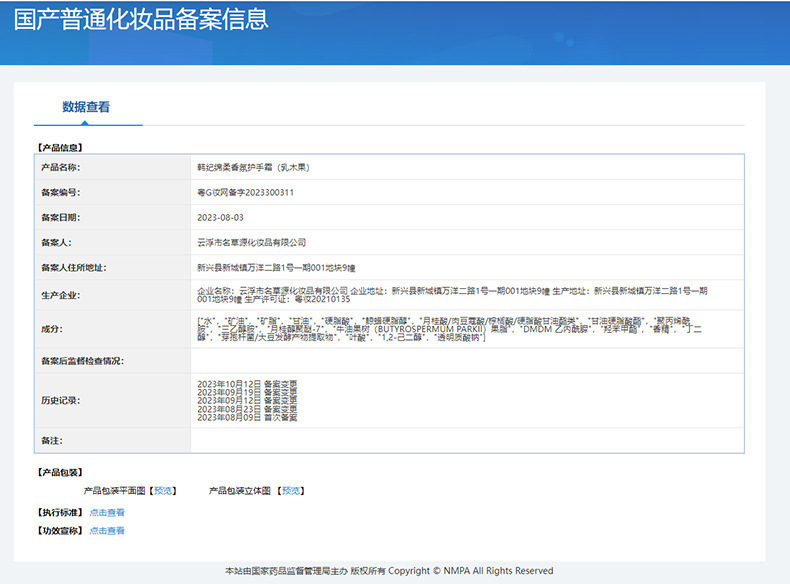Viewport: 790px width, 584px height.
Task: Click the 产品包装平面图 label
Action: coord(114,490)
